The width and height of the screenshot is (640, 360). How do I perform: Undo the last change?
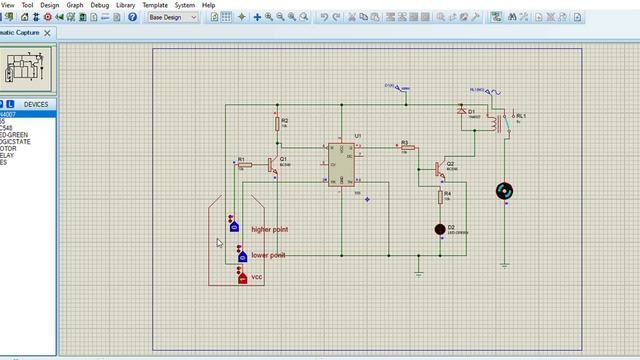[324, 17]
